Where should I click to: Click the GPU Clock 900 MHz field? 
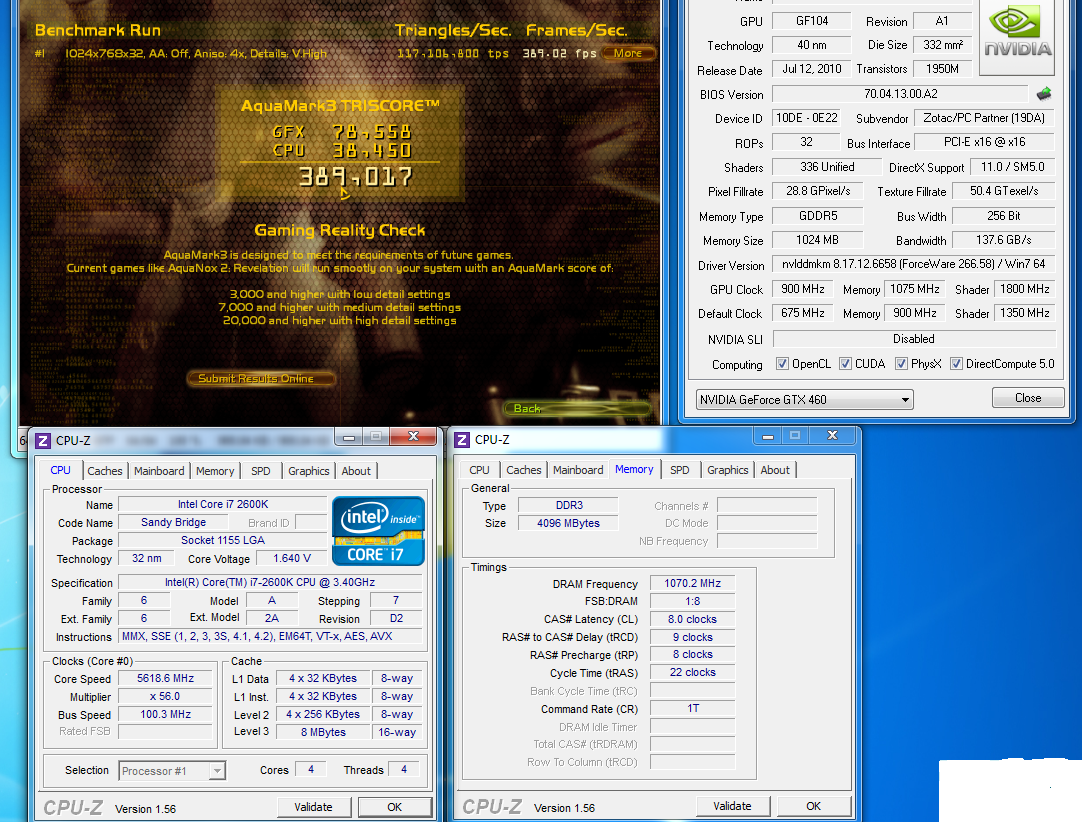803,289
